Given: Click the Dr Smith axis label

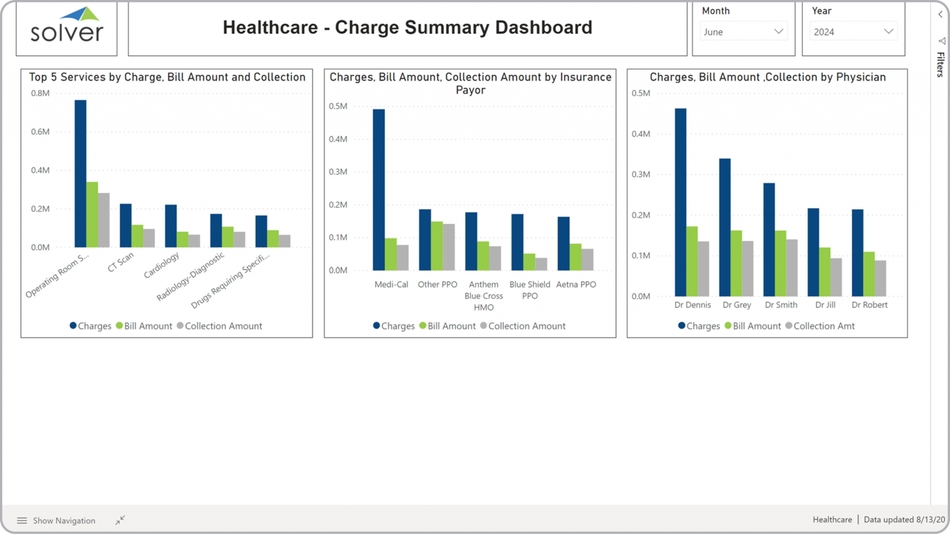Looking at the screenshot, I should click(781, 305).
